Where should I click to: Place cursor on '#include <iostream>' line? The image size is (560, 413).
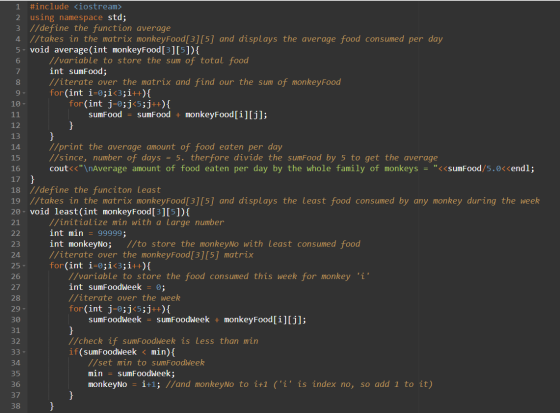pyautogui.click(x=76, y=7)
